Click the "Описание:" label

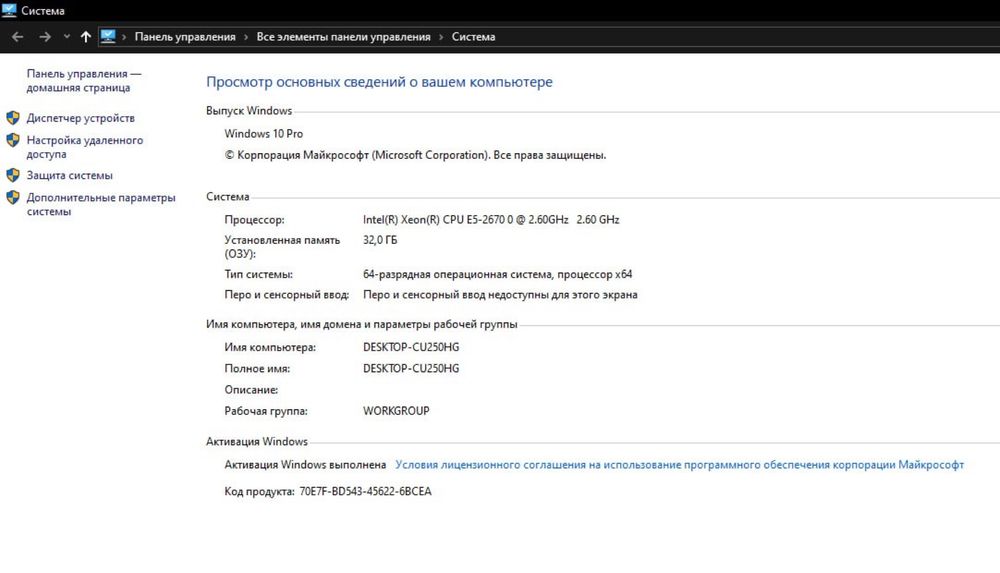click(251, 390)
